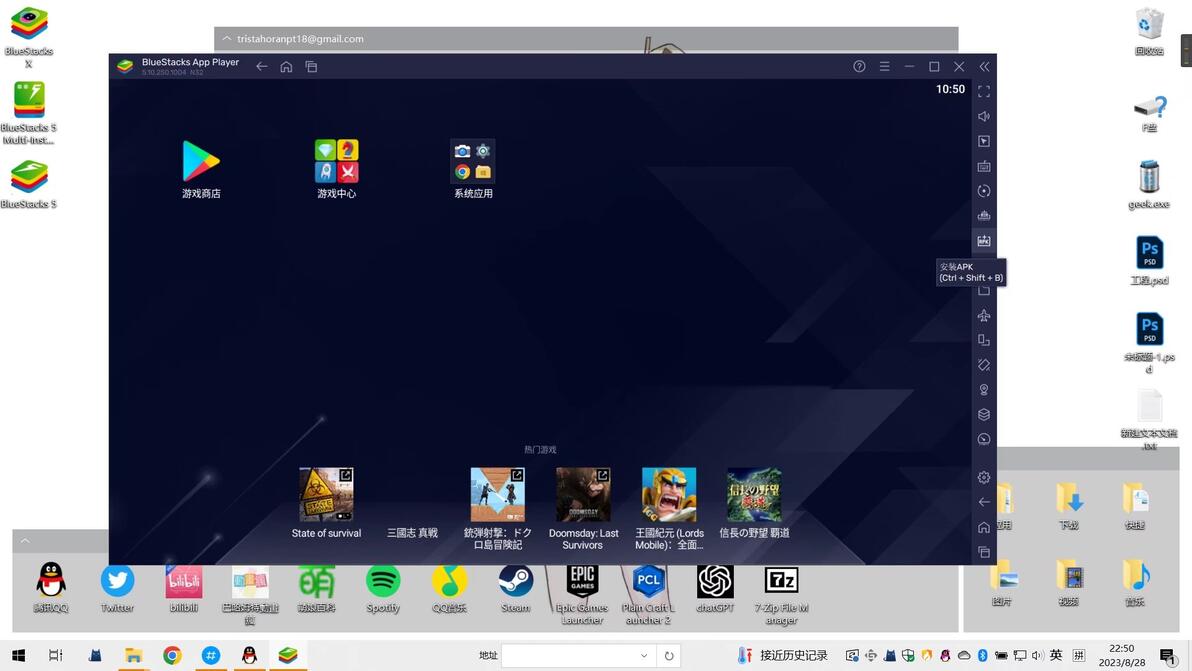1192x671 pixels.
Task: Launch 王國紀元 (Lords Mobile) game
Action: coord(669,508)
